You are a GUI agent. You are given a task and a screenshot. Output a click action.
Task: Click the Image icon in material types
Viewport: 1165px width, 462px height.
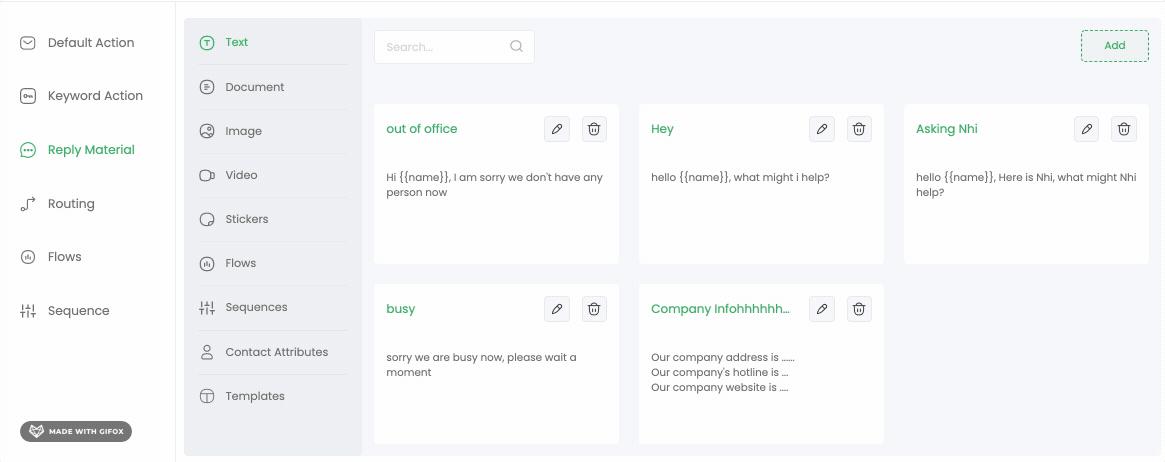pyautogui.click(x=207, y=131)
